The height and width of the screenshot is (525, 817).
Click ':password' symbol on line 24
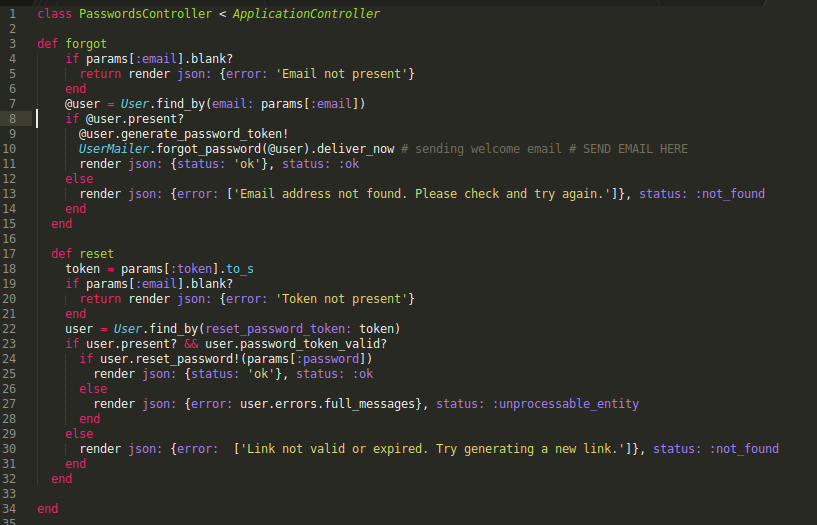(327, 359)
